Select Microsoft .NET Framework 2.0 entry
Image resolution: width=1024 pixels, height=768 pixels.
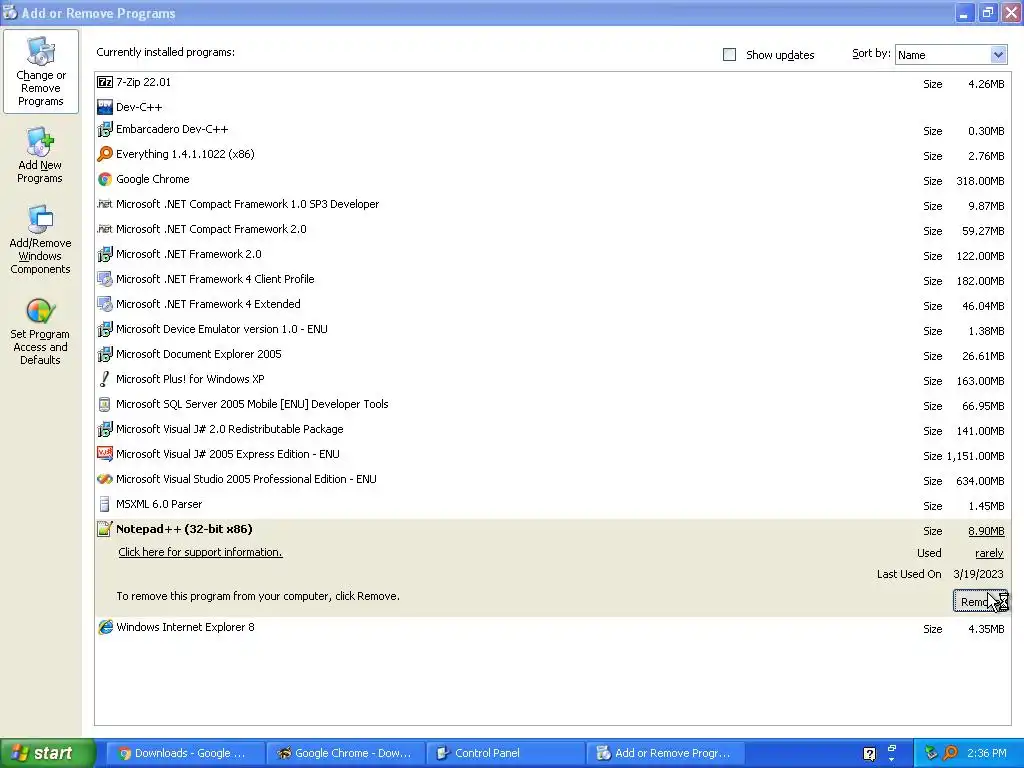click(x=189, y=254)
